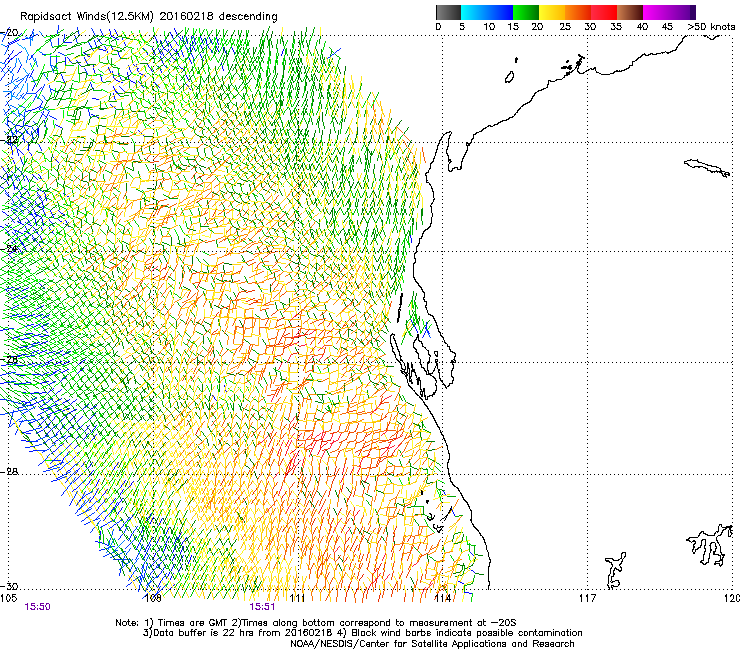740x650 pixels.
Task: Click the '>50 knots' legend label
Action: pos(711,27)
